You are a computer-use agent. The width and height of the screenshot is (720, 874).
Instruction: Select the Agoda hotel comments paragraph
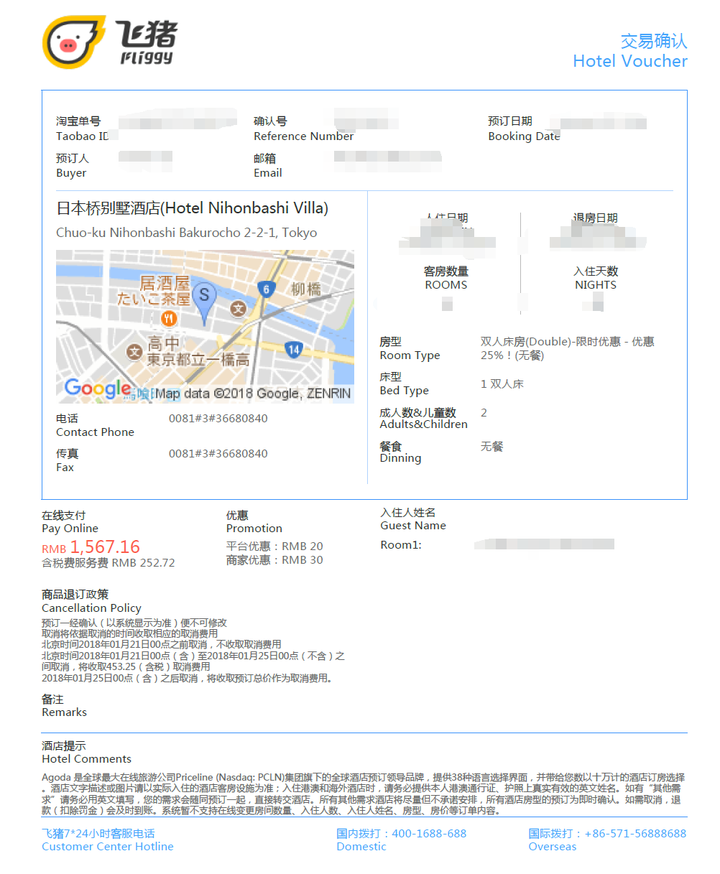click(363, 794)
